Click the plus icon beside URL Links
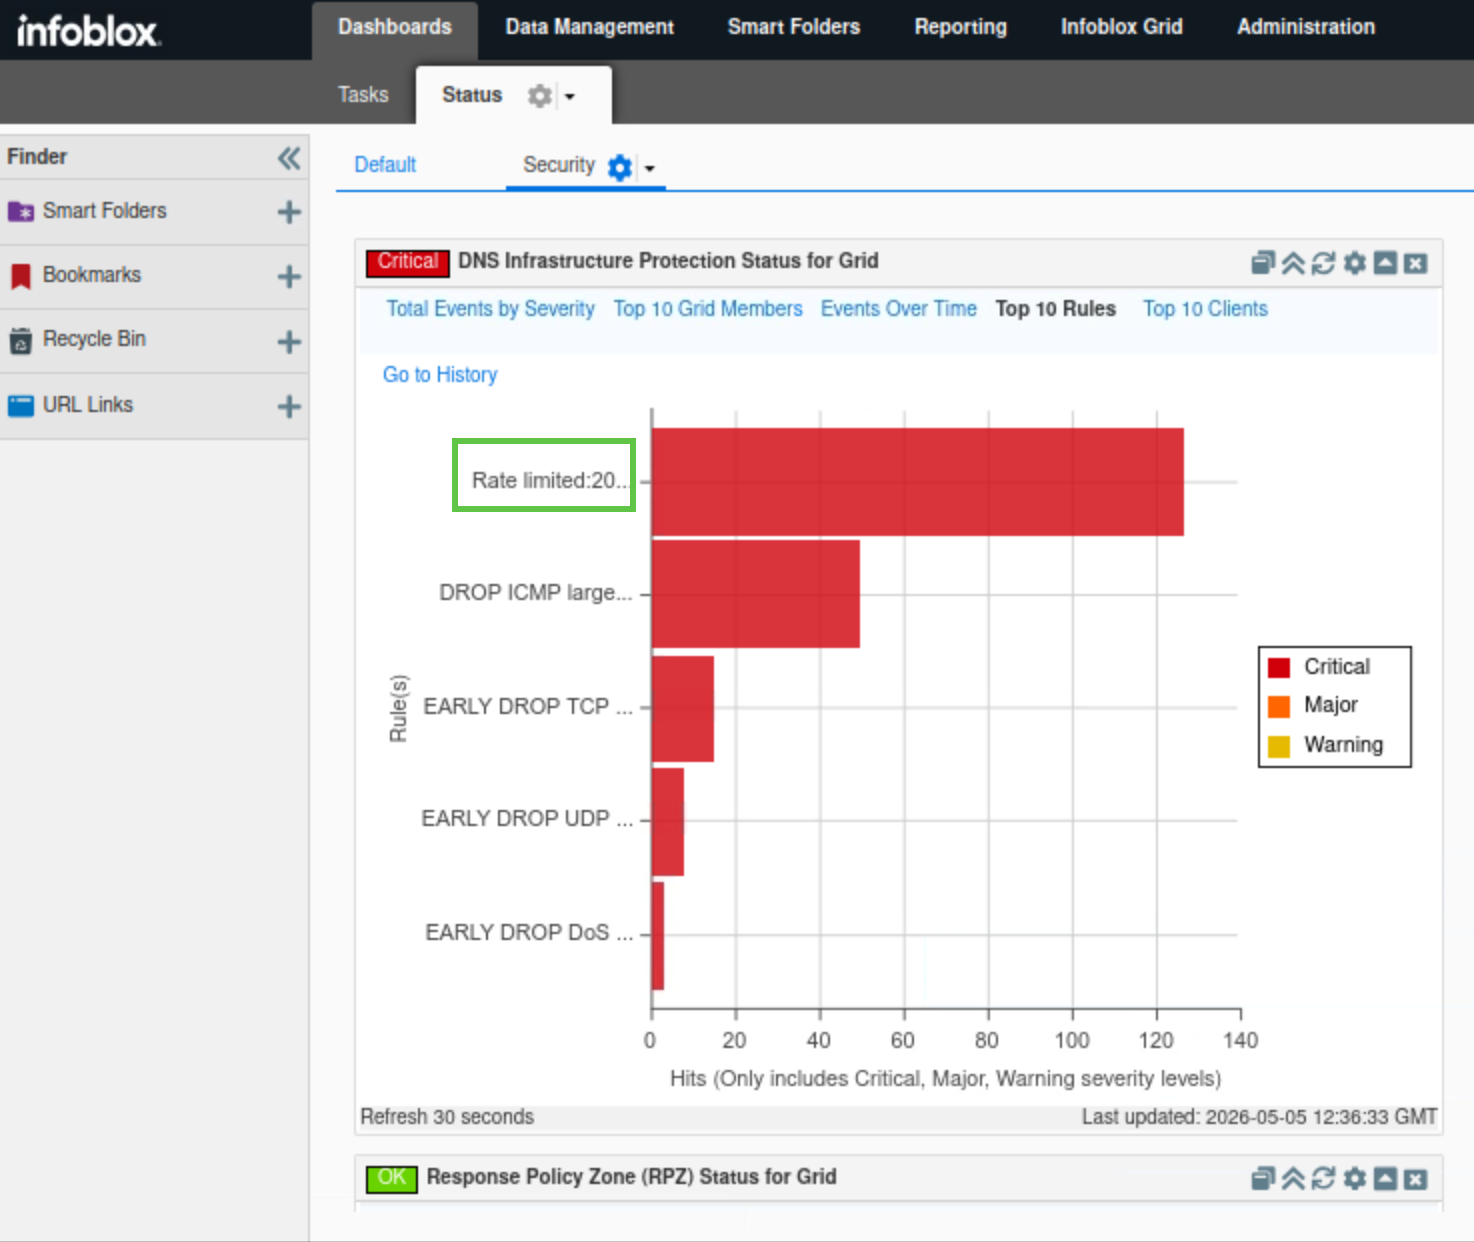 pyautogui.click(x=289, y=406)
